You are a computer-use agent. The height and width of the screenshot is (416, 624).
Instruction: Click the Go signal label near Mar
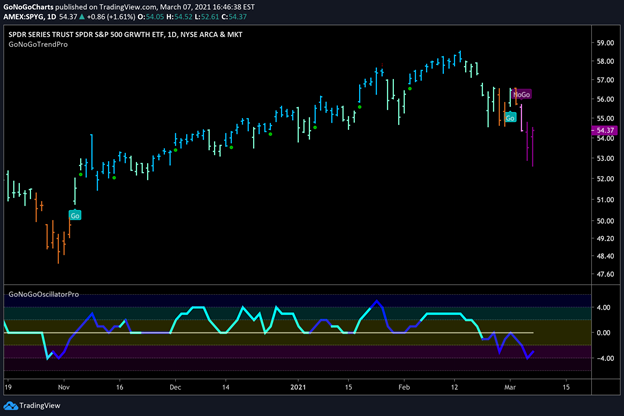(510, 117)
